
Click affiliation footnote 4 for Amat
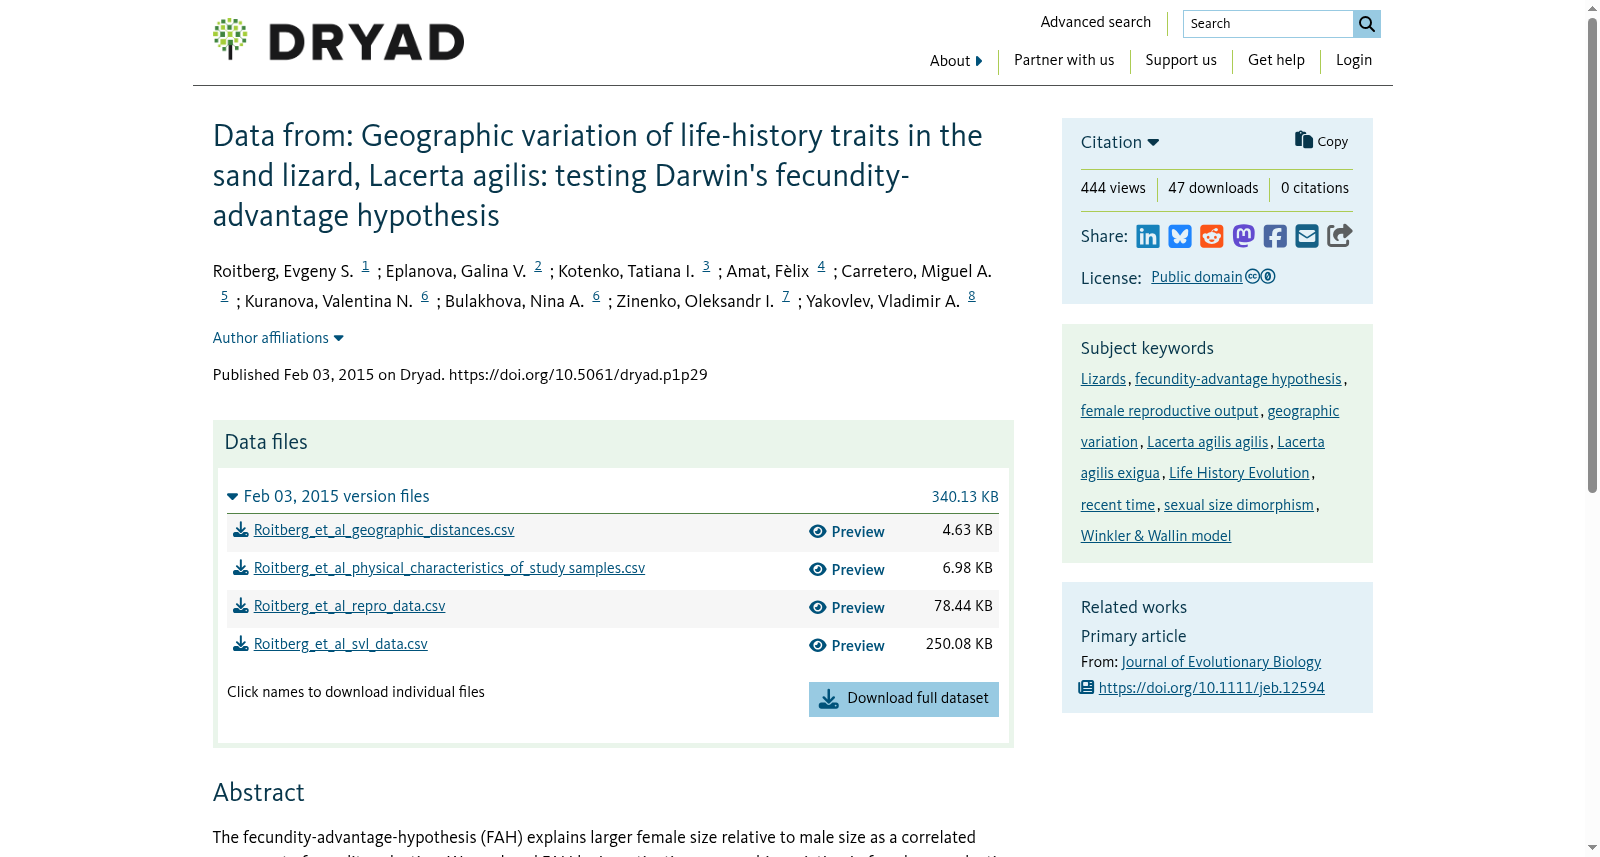(821, 266)
